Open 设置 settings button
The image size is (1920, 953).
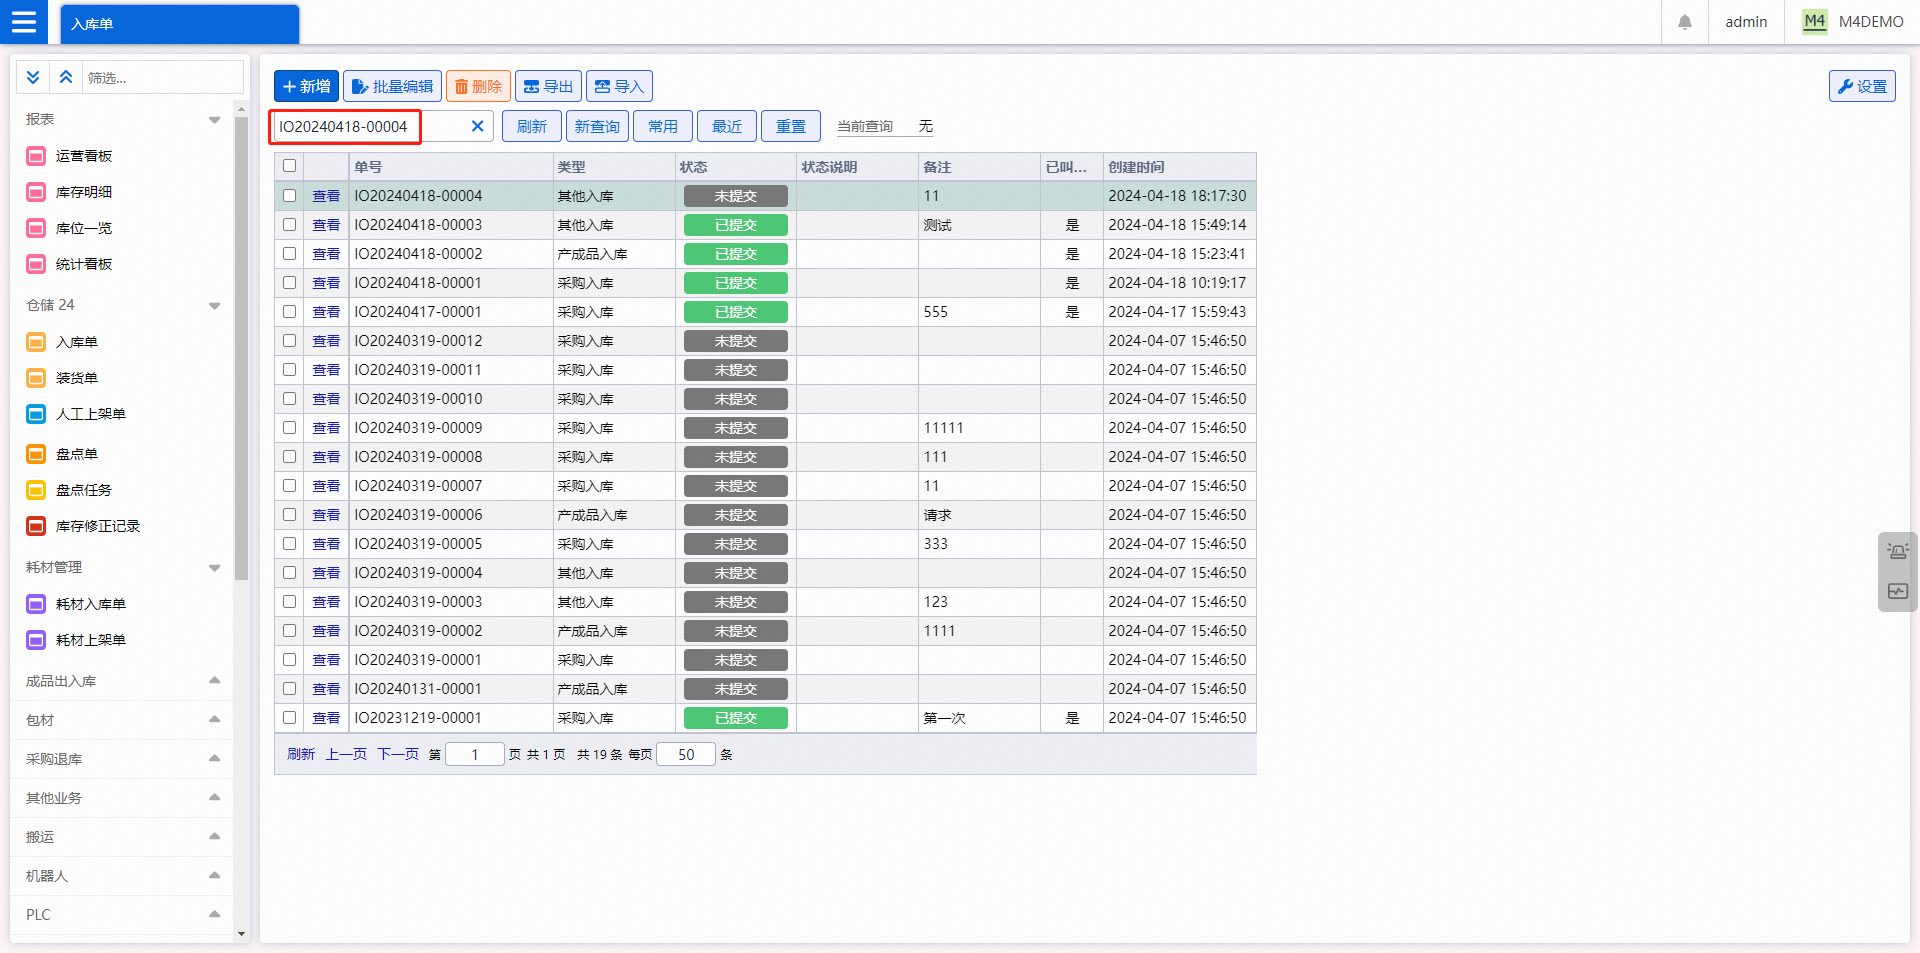tap(1862, 86)
